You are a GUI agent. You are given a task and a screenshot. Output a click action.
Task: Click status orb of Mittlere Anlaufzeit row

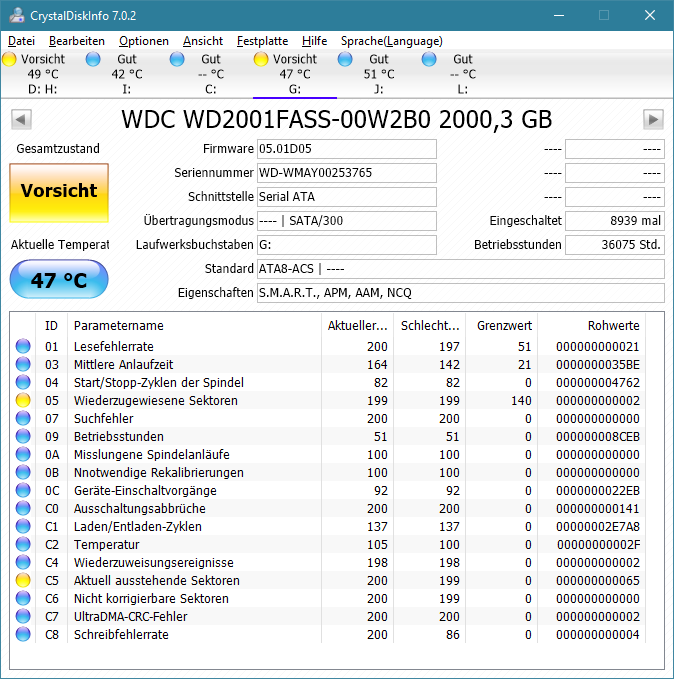[x=23, y=364]
